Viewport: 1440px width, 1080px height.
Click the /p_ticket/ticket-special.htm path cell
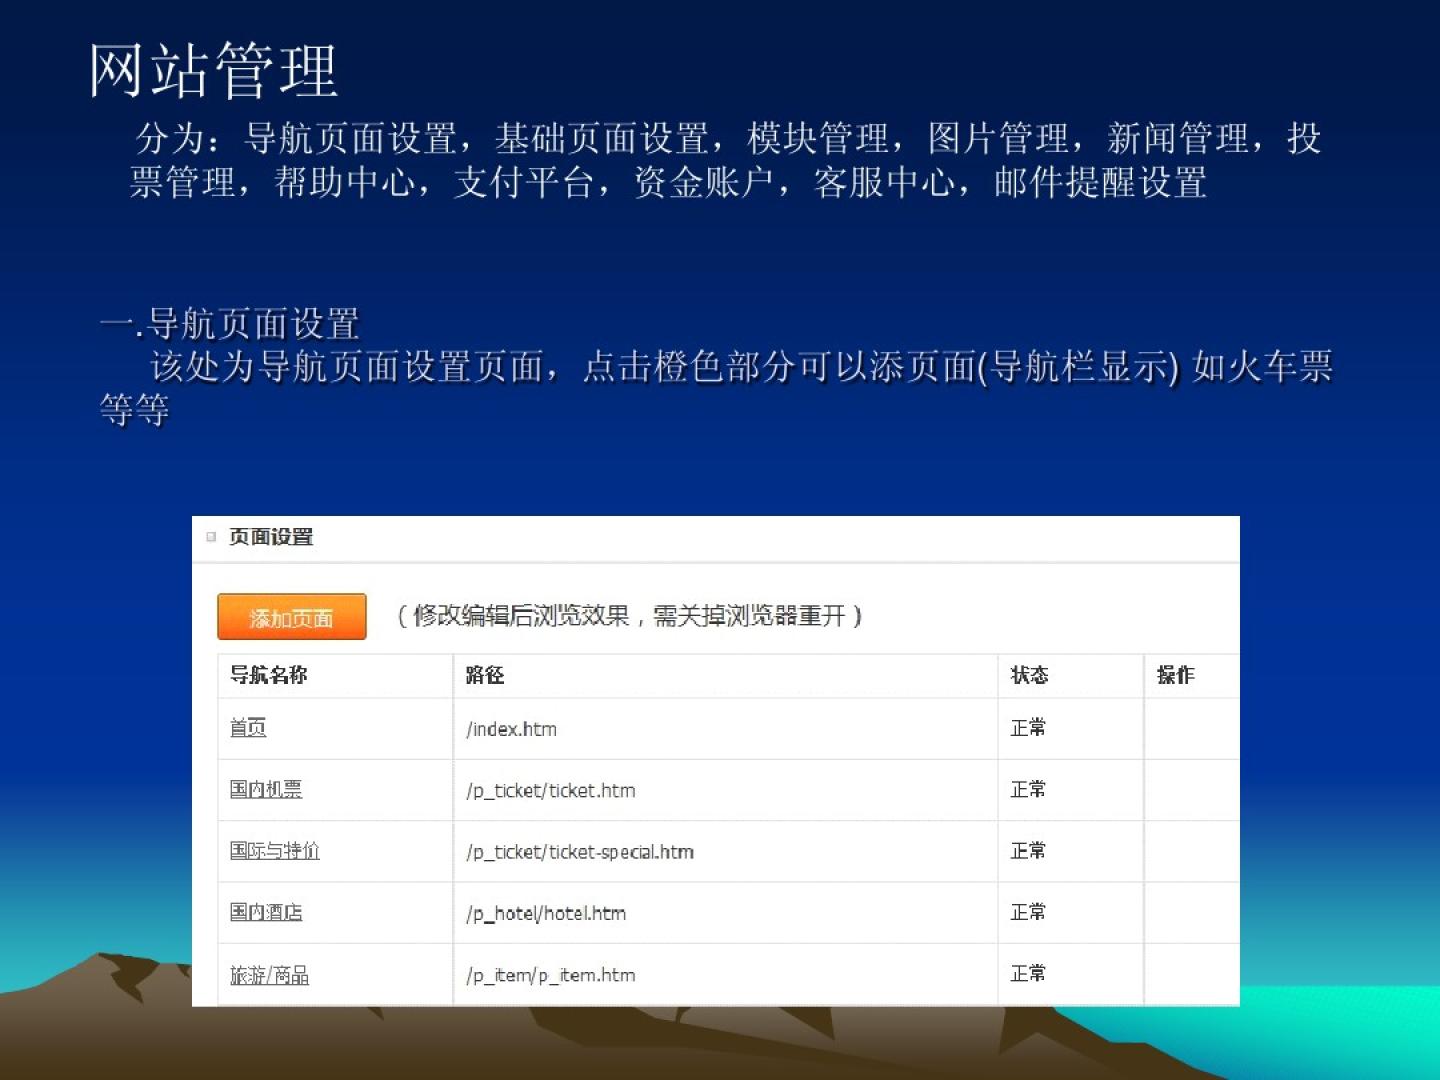pos(580,852)
